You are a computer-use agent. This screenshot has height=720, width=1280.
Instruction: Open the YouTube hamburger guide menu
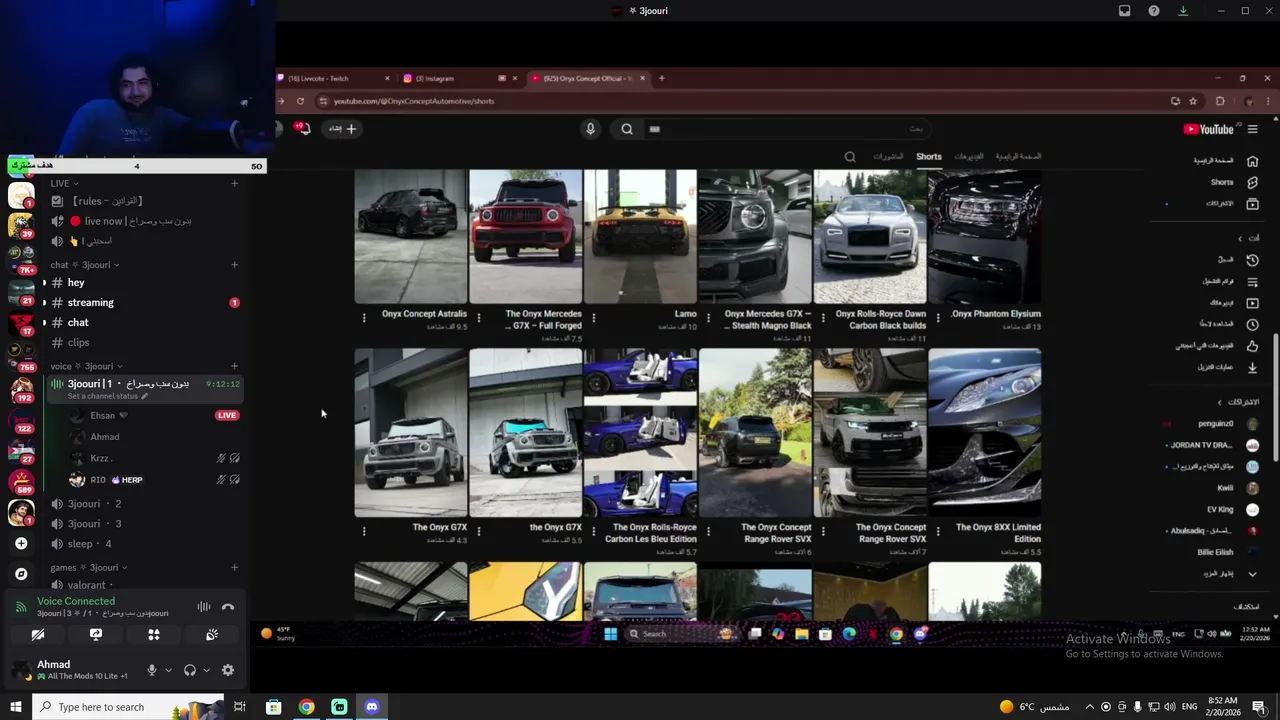tap(1252, 129)
